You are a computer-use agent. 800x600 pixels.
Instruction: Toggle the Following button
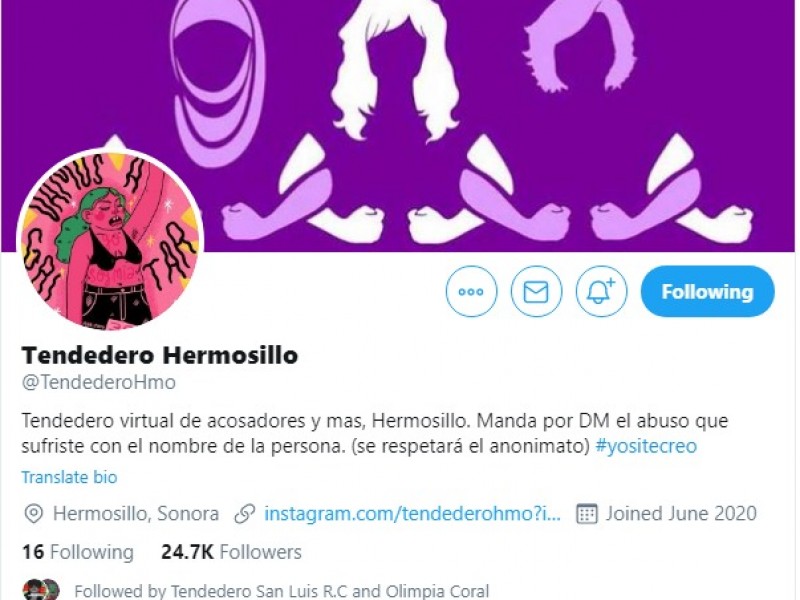click(707, 291)
